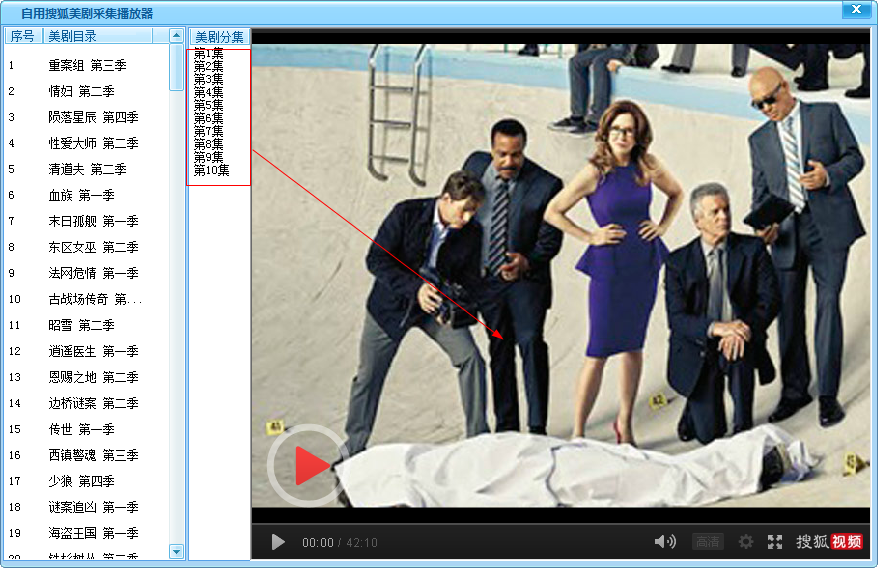Click the small play button in control bar
878x568 pixels.
pos(278,542)
